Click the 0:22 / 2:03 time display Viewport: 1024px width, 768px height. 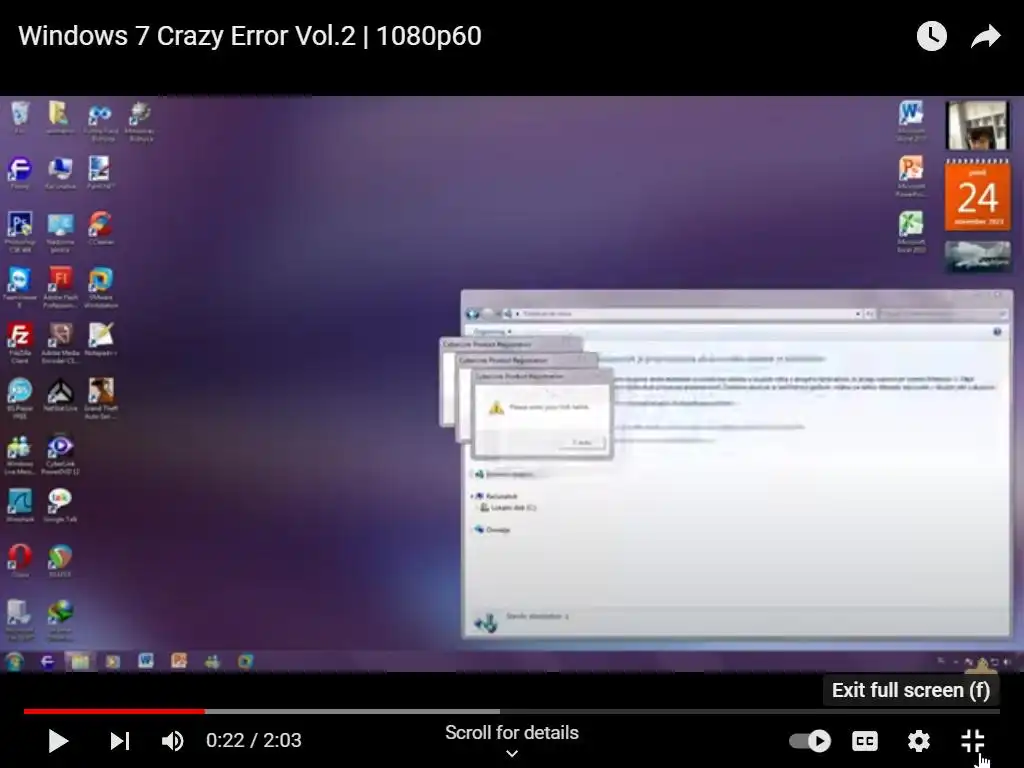(253, 741)
